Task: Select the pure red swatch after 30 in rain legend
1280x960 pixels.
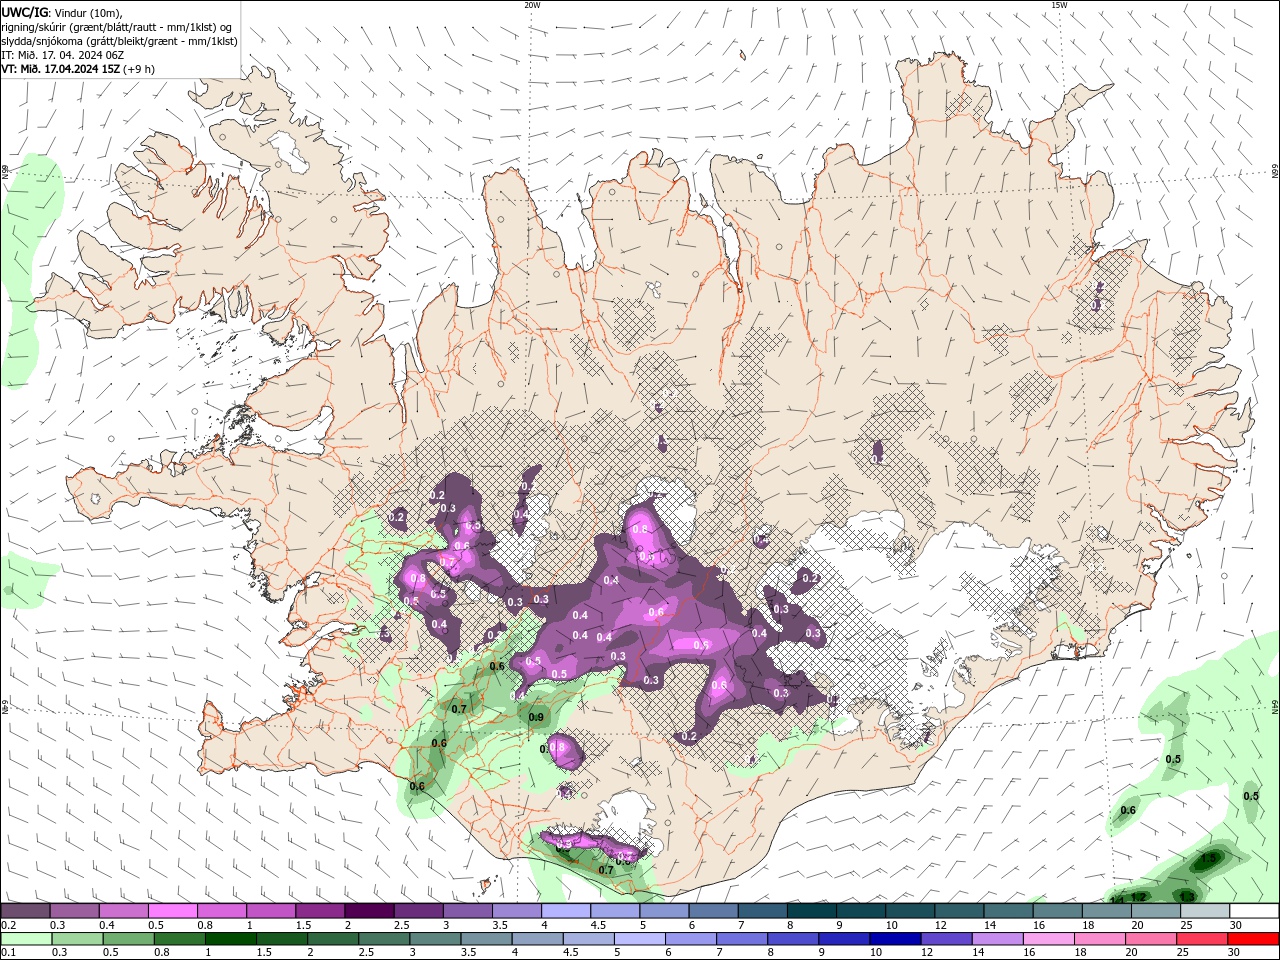Action: point(1252,939)
